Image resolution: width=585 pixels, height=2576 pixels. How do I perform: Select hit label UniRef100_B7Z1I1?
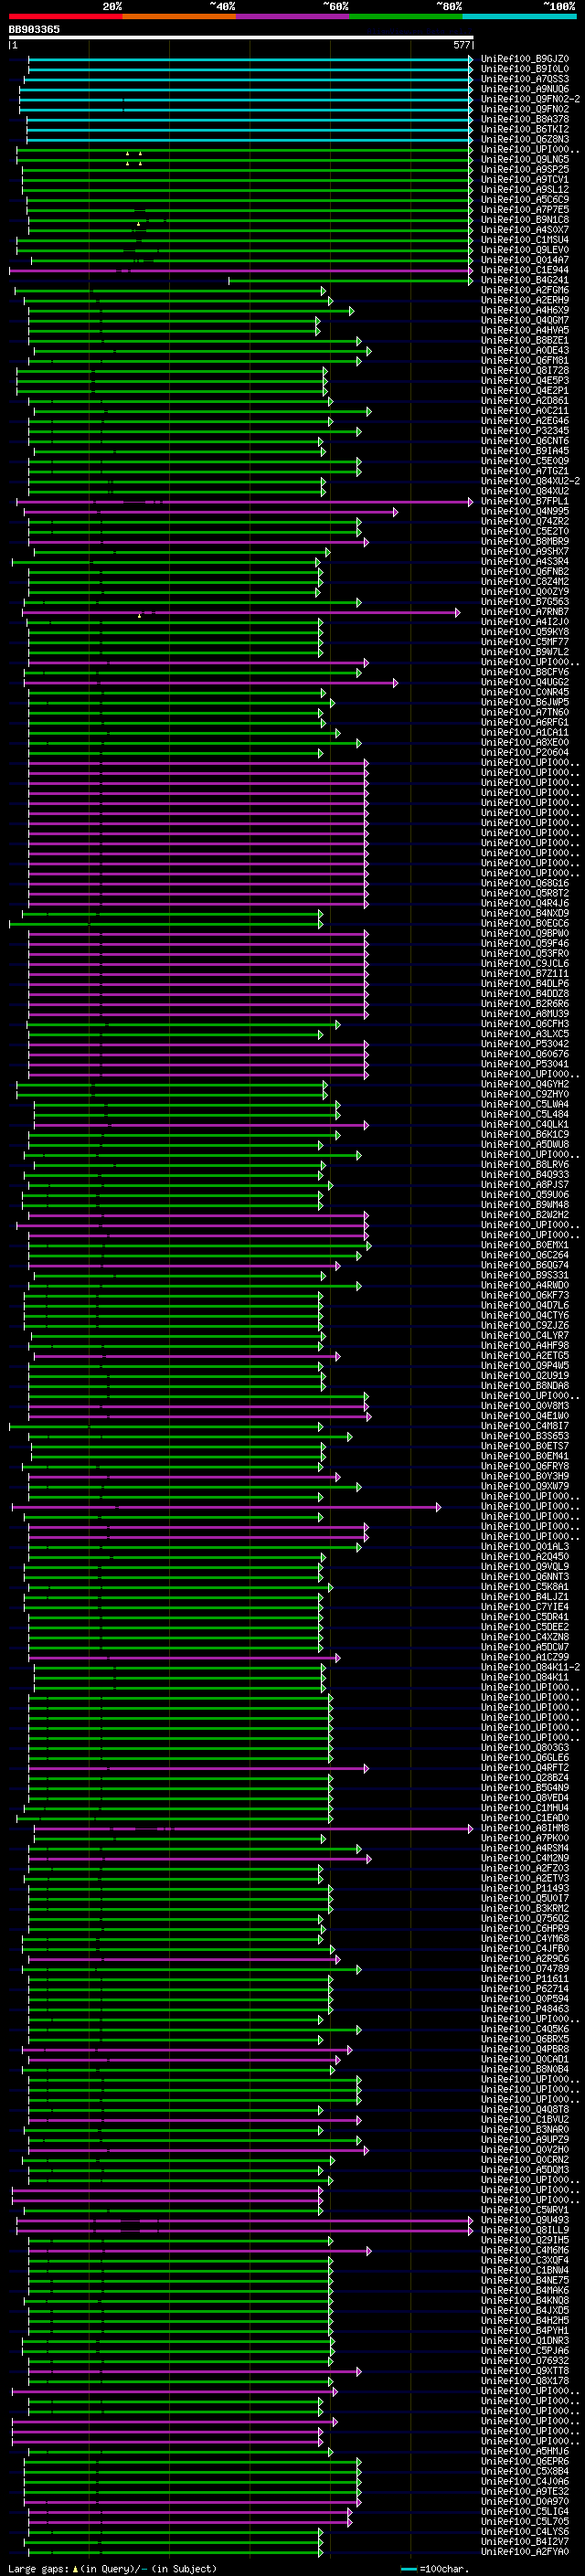525,973
